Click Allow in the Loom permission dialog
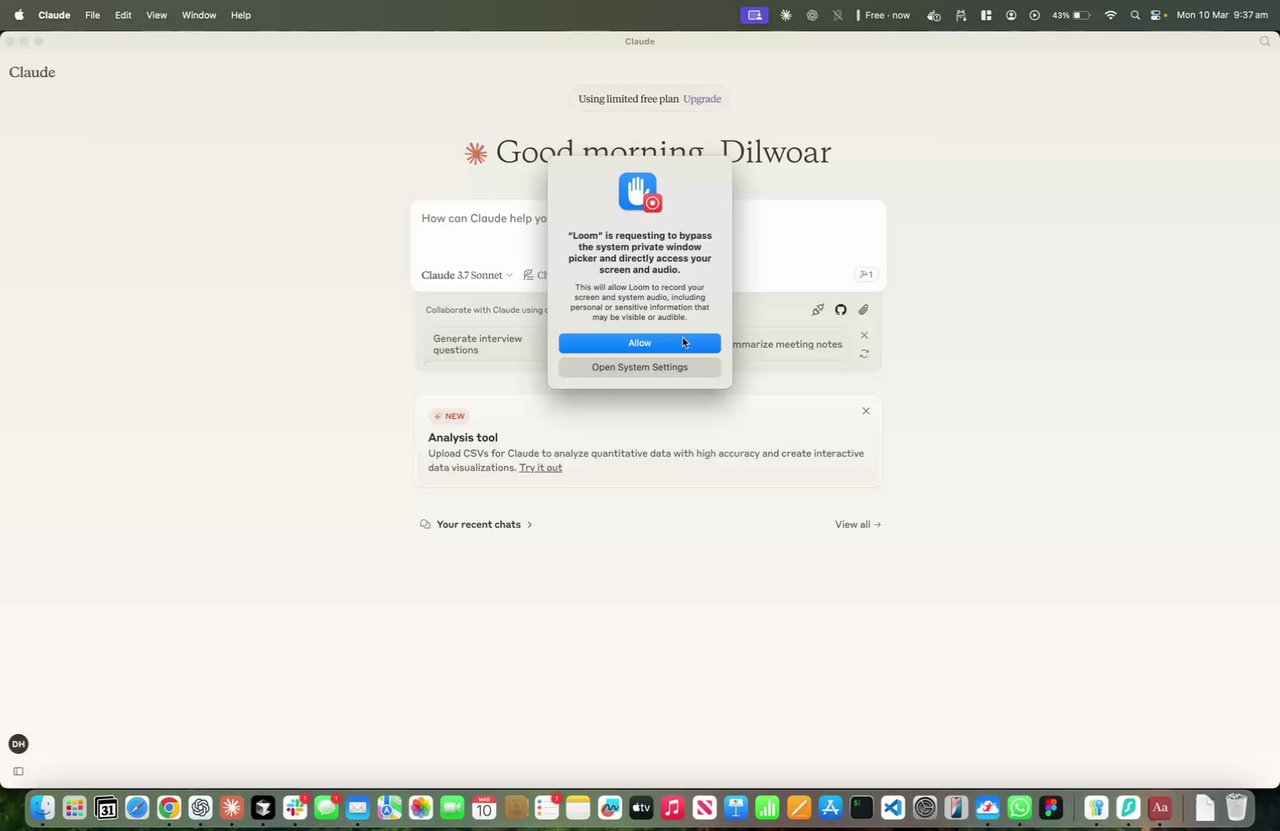Screen dimensions: 1280x831 (x=639, y=343)
